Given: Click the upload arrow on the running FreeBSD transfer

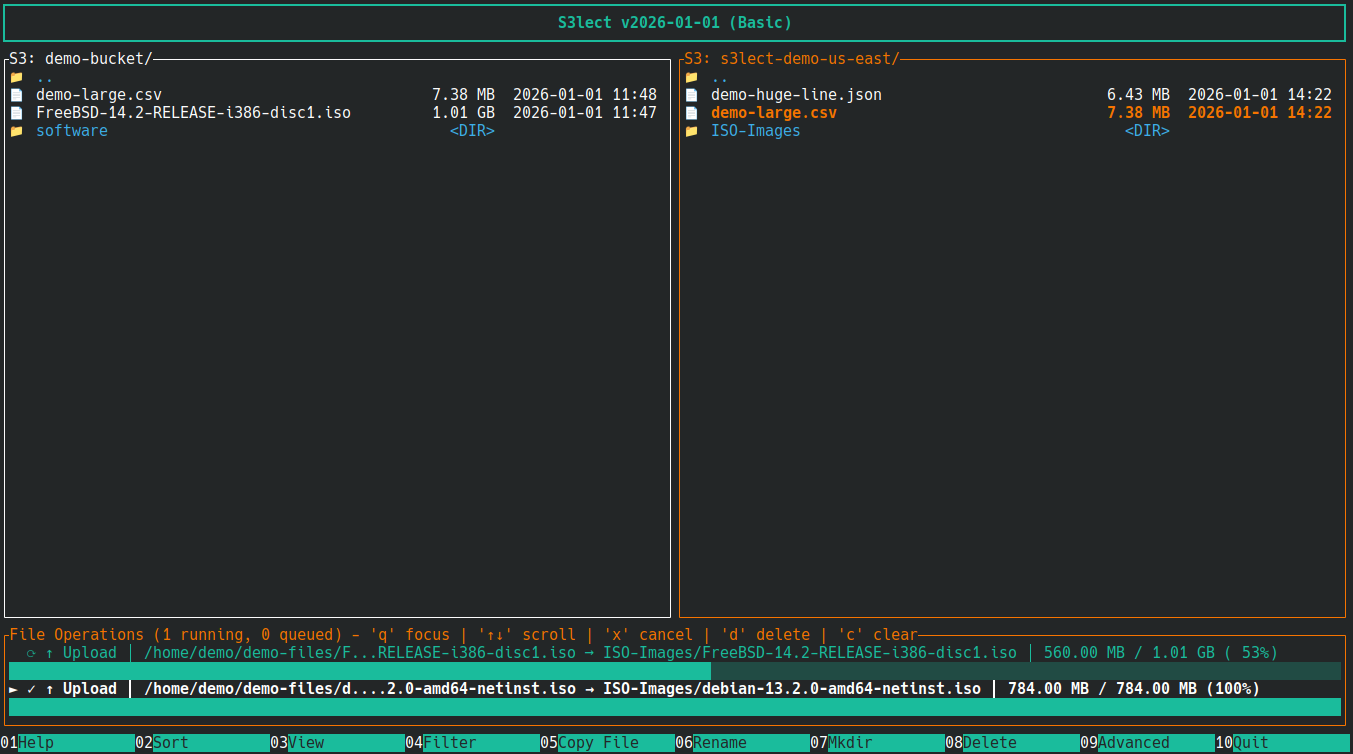Looking at the screenshot, I should [49, 653].
